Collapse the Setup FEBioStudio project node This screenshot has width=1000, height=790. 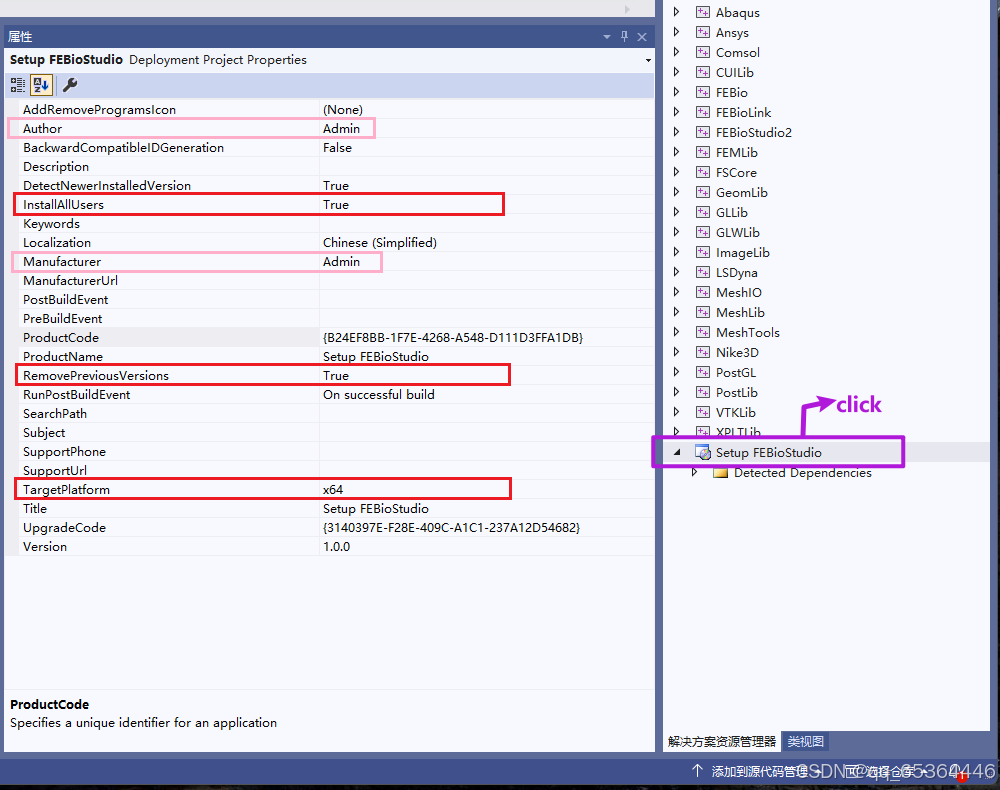coord(677,452)
